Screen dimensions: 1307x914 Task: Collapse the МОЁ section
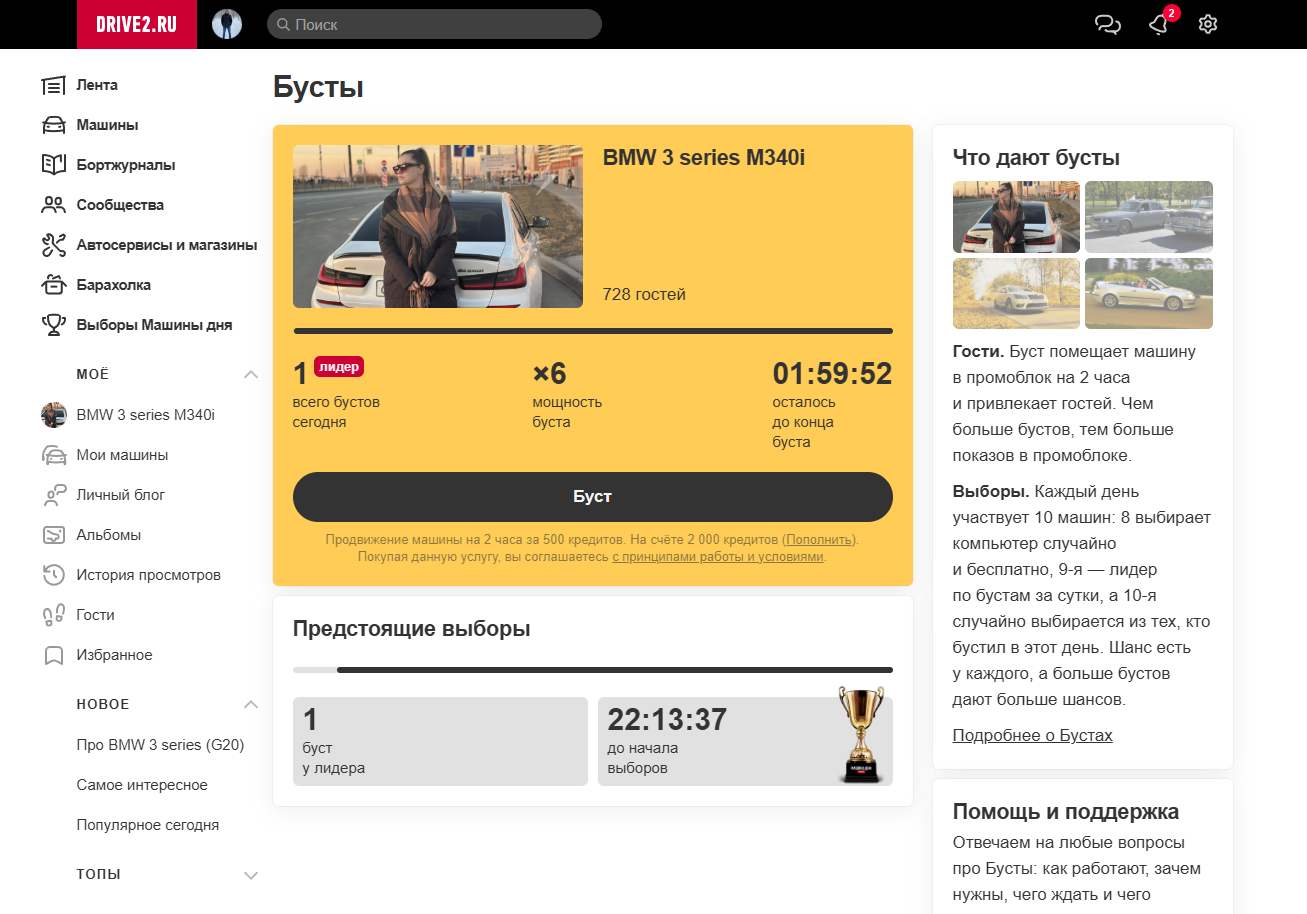[x=251, y=375]
